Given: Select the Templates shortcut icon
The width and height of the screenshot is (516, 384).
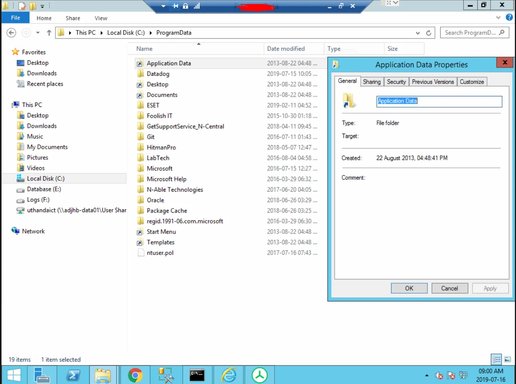Looking at the screenshot, I should [140, 242].
